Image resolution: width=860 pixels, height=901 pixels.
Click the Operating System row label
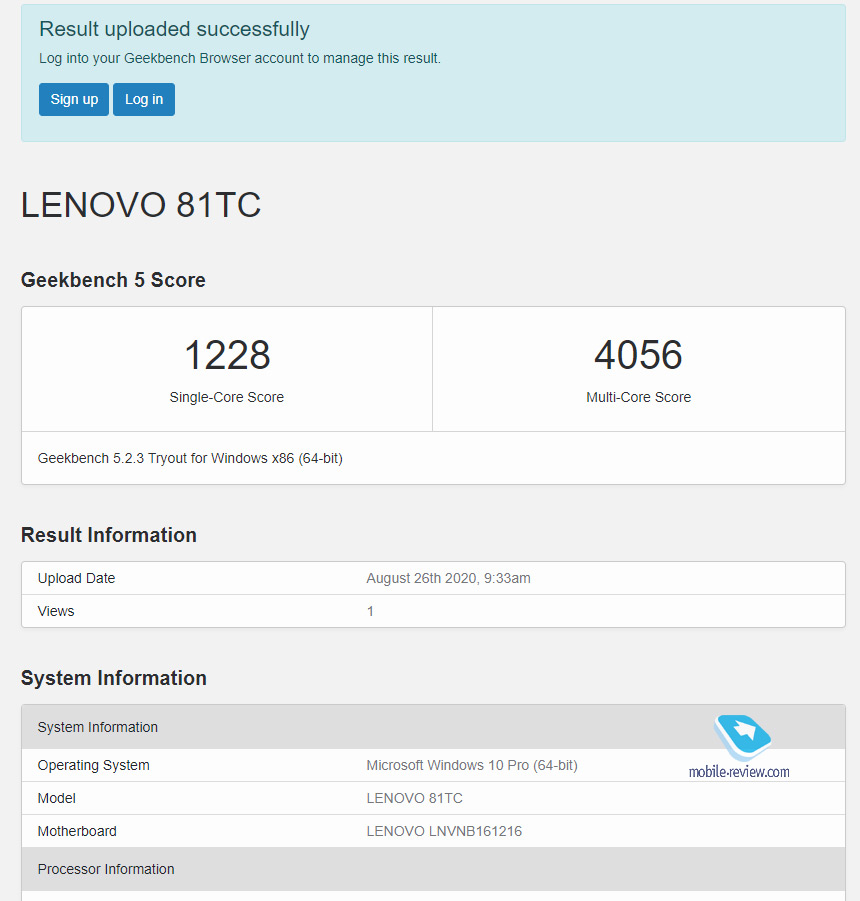pos(94,765)
